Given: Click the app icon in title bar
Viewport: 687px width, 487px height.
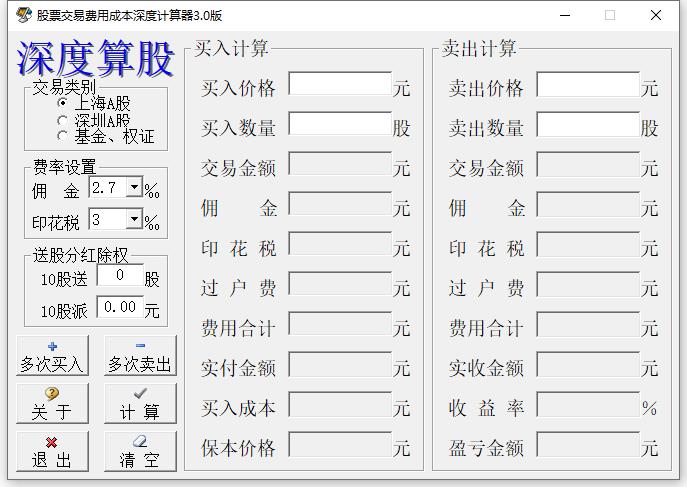Looking at the screenshot, I should point(23,15).
